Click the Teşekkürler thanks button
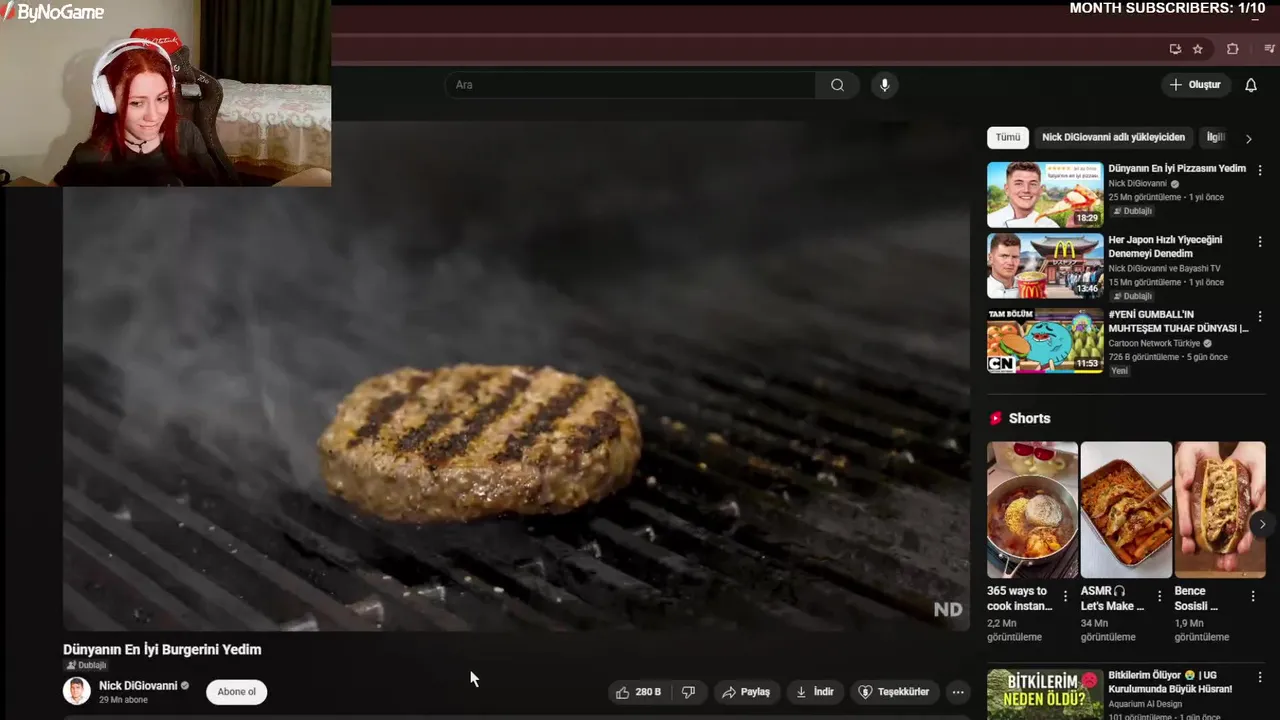 tap(894, 692)
